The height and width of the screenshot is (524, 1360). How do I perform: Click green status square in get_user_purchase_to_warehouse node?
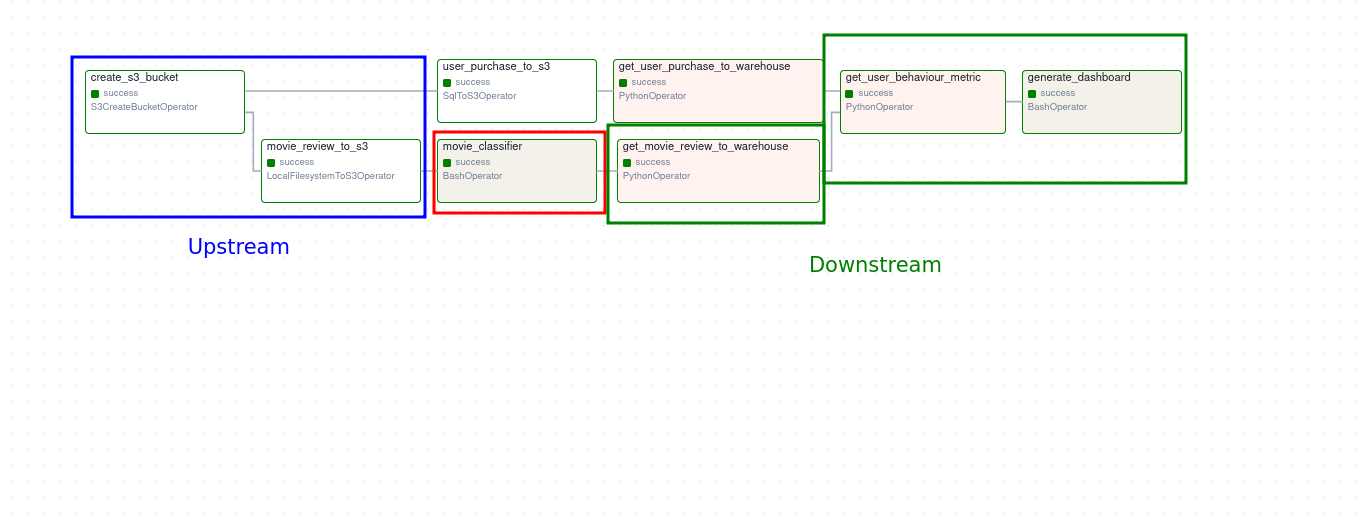pyautogui.click(x=623, y=83)
